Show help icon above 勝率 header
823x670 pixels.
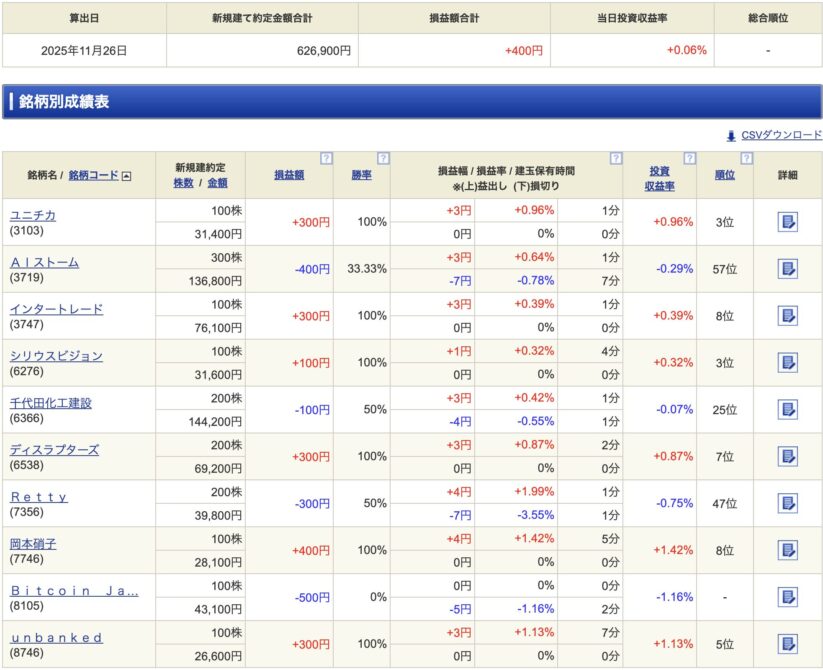tap(383, 158)
